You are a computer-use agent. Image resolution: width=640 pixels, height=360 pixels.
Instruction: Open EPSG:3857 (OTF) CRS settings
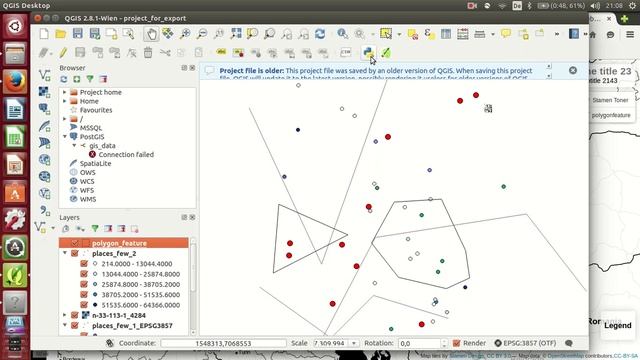pos(524,343)
